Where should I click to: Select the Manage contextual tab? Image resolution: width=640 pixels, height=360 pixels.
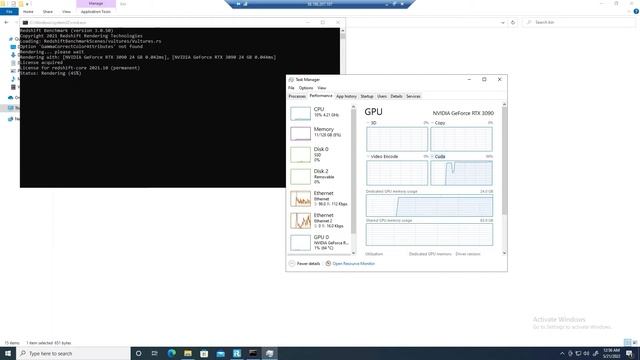pos(96,4)
